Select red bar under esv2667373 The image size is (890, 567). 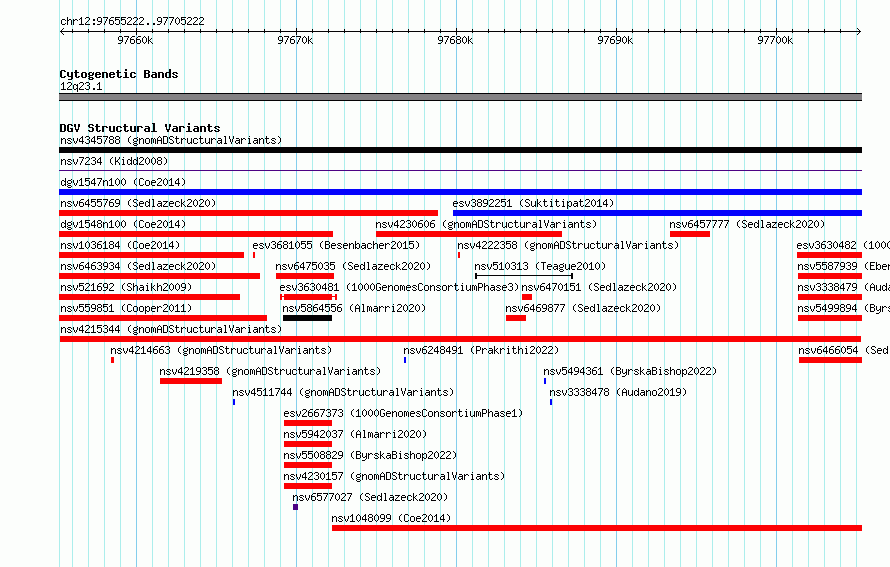(x=308, y=423)
